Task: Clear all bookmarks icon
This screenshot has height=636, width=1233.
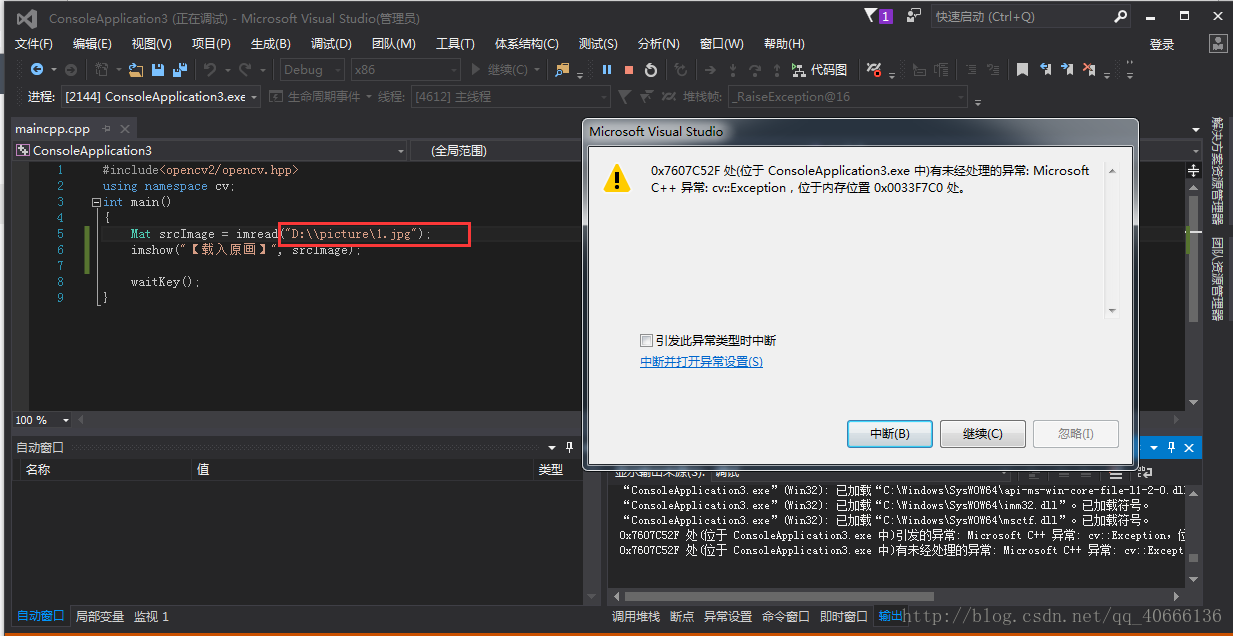Action: point(1089,70)
